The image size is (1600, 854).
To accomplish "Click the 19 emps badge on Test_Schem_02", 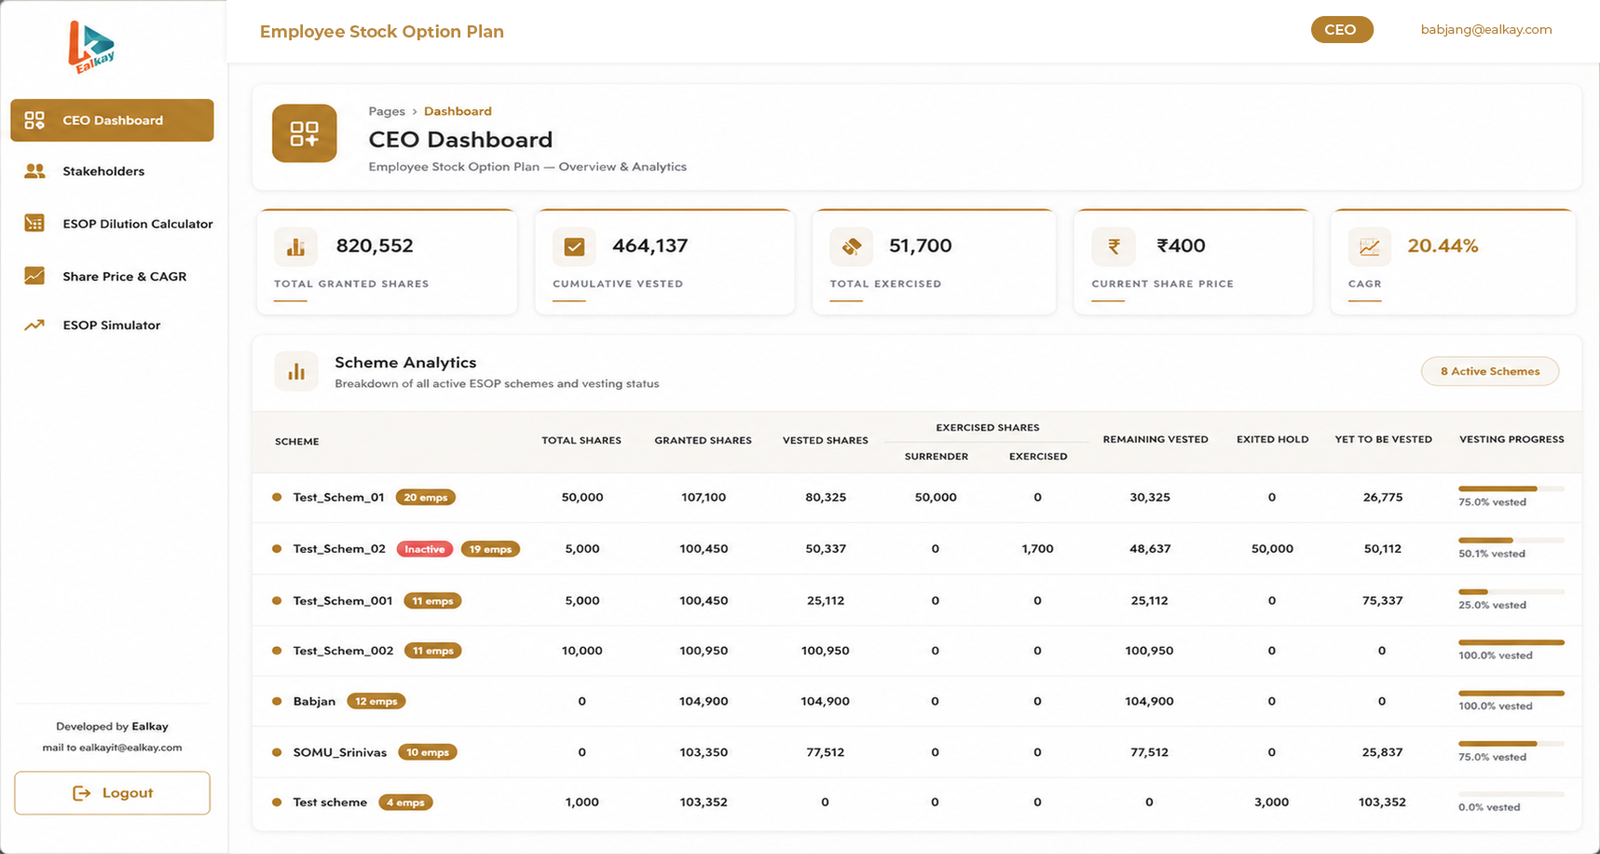I will coord(490,549).
